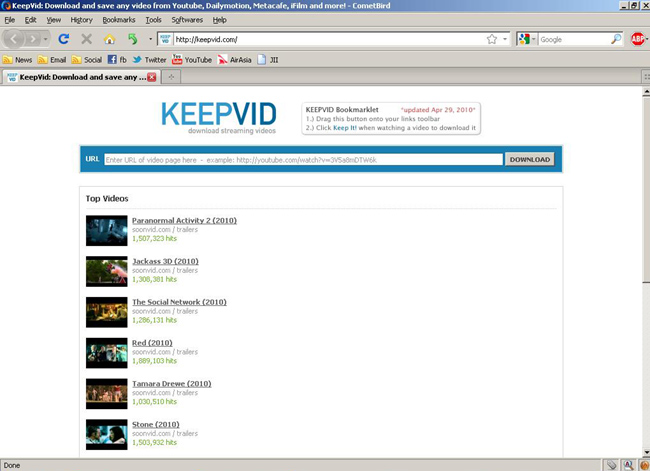This screenshot has width=650, height=471.
Task: Click the Stop loading X icon
Action: tap(87, 39)
